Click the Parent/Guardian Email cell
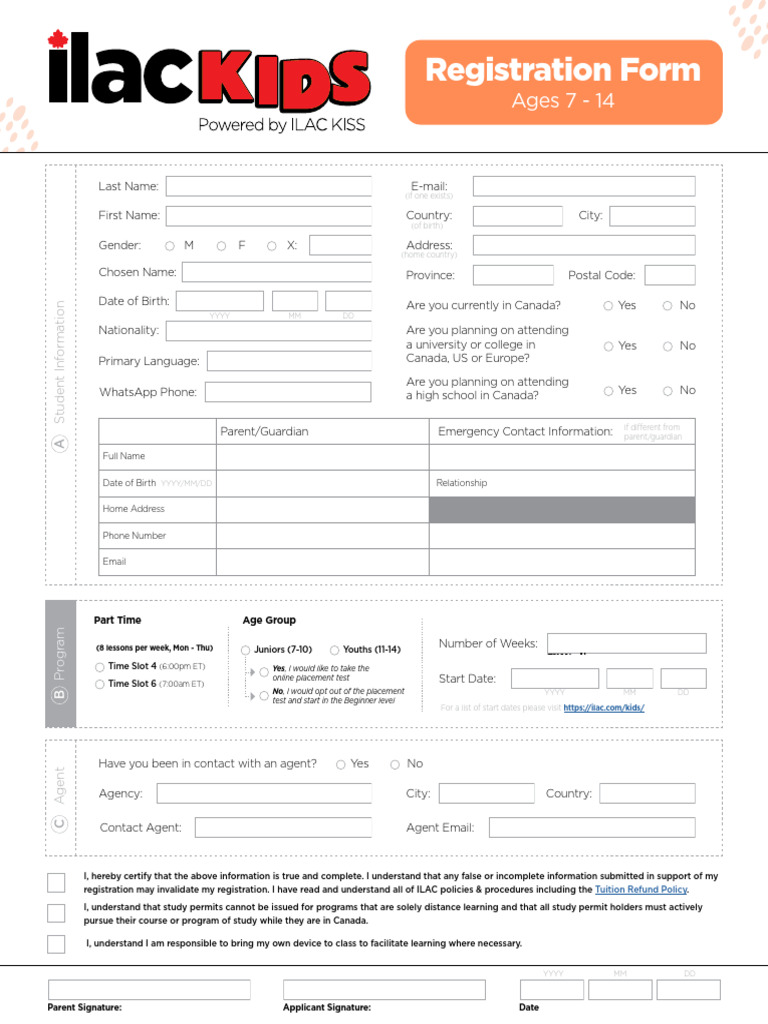 pyautogui.click(x=323, y=562)
